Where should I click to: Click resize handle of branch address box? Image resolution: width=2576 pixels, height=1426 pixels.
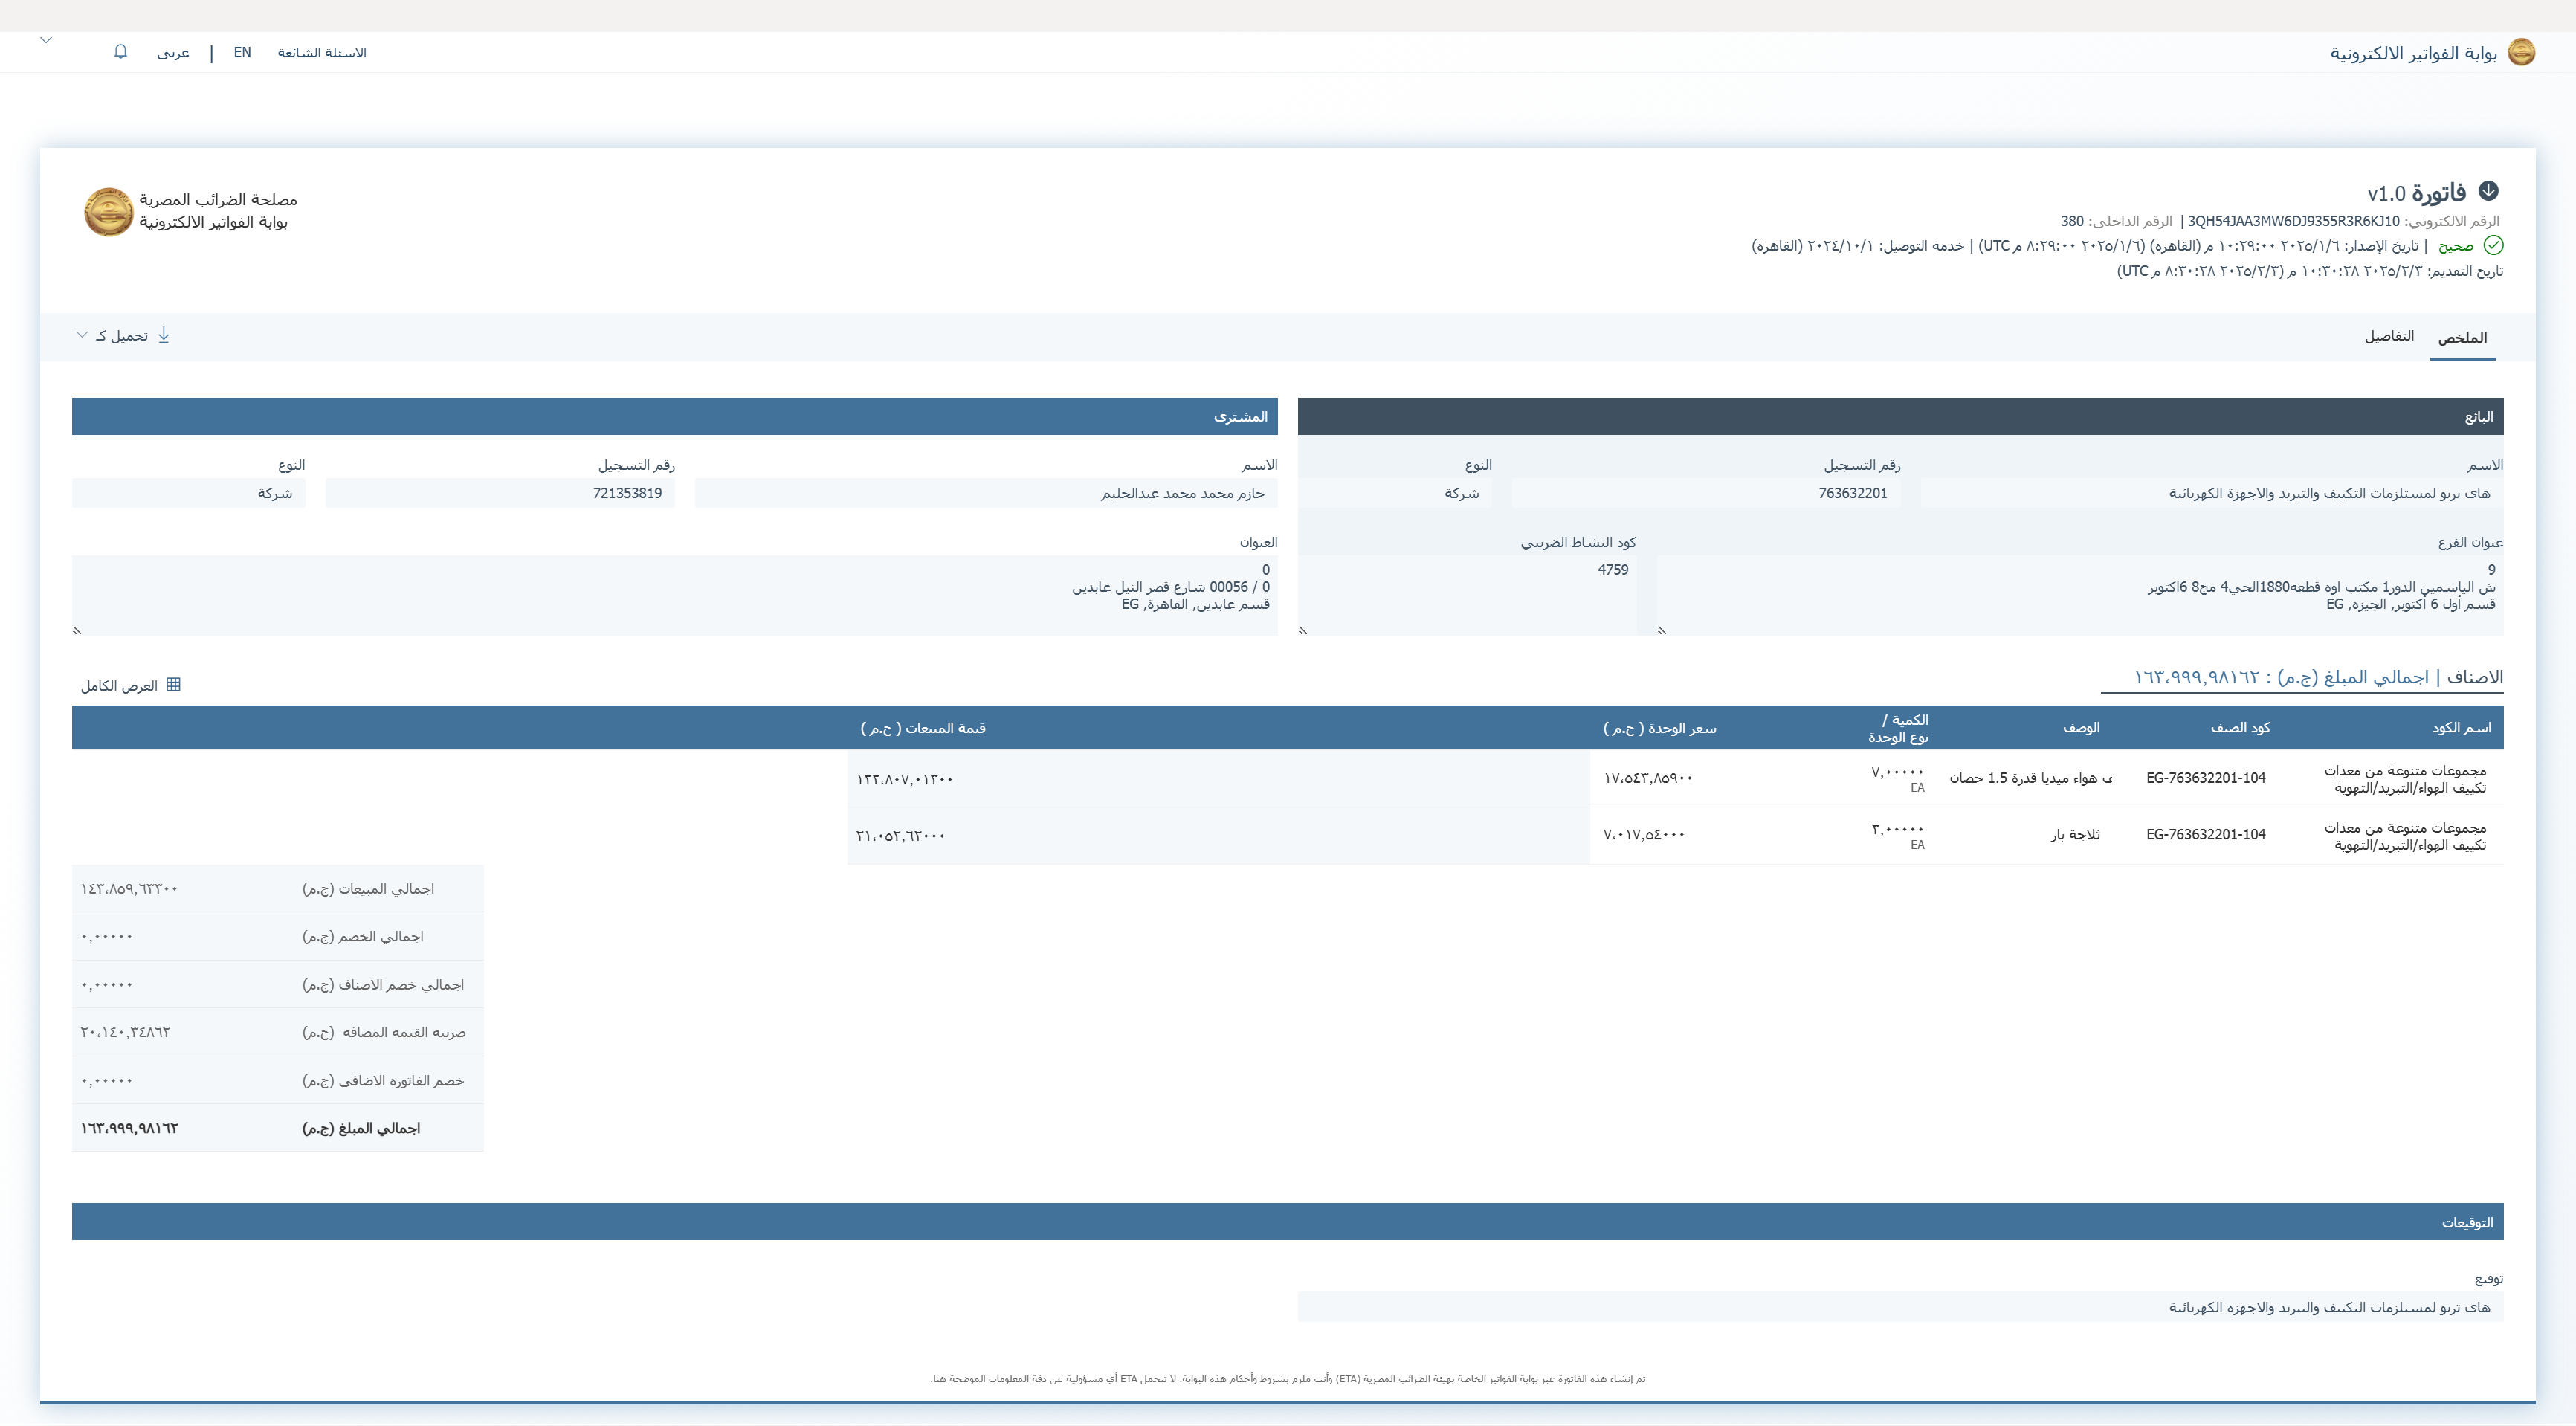[x=1662, y=630]
